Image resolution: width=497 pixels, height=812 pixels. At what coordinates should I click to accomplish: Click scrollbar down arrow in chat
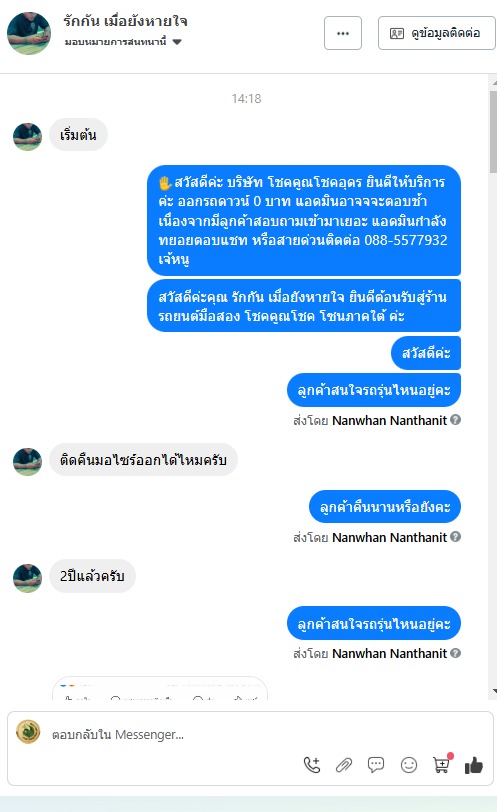tap(493, 691)
